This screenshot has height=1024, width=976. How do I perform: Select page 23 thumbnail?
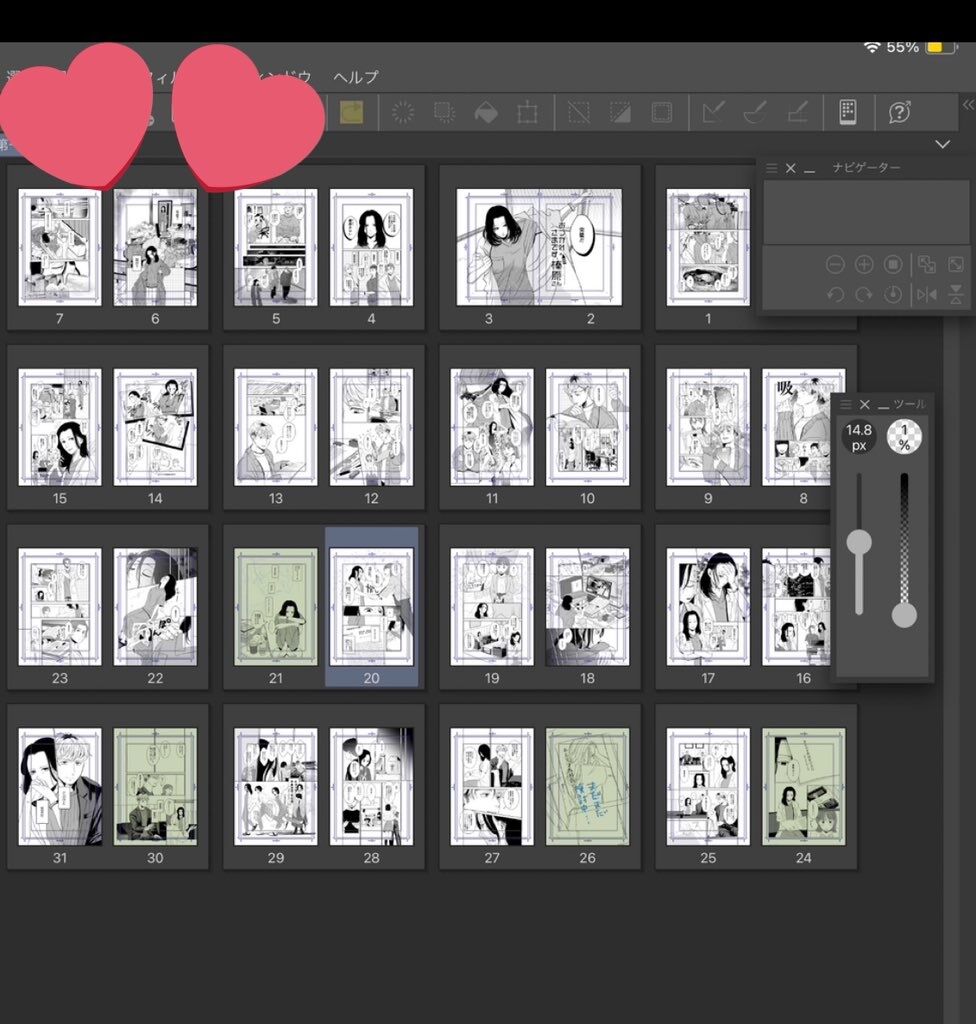pos(59,607)
